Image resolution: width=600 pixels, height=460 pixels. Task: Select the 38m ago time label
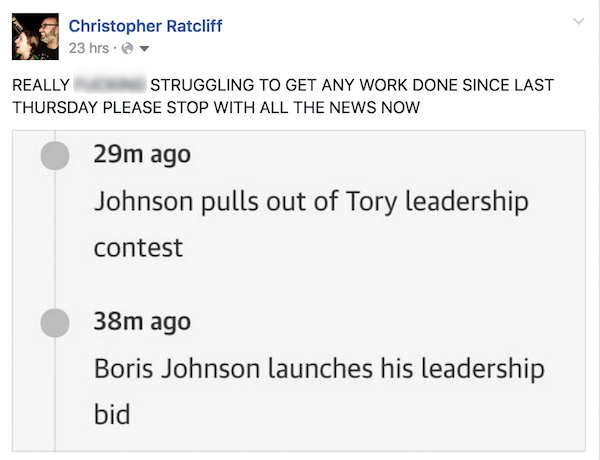141,322
